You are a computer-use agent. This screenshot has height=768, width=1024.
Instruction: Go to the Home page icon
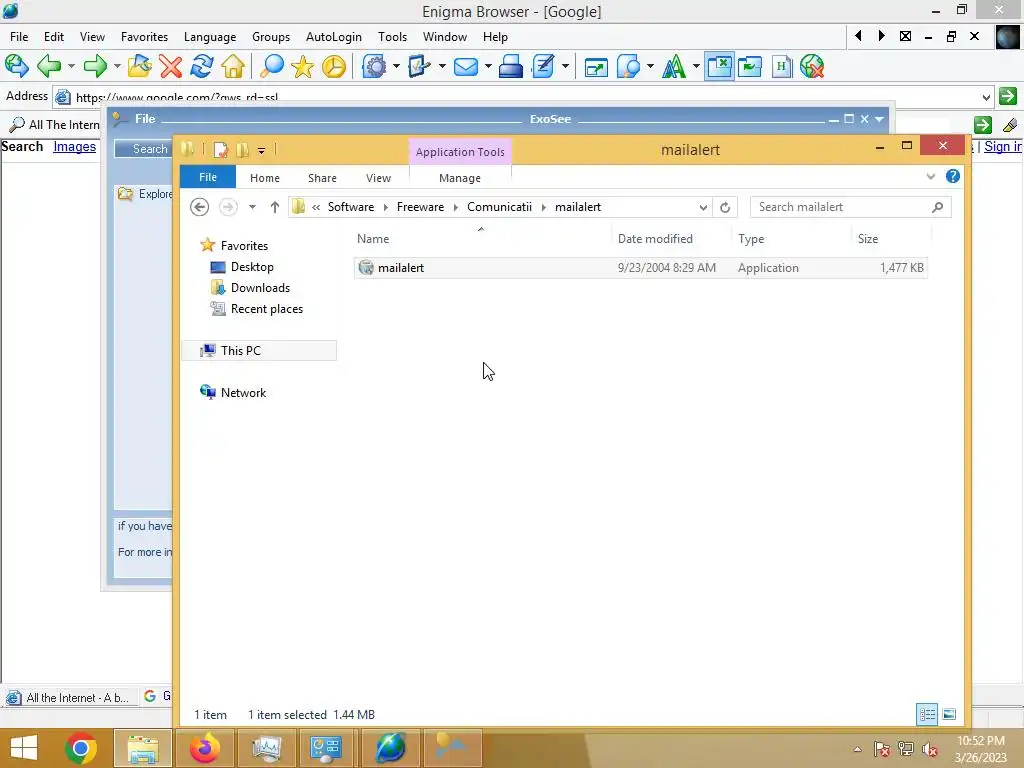233,66
